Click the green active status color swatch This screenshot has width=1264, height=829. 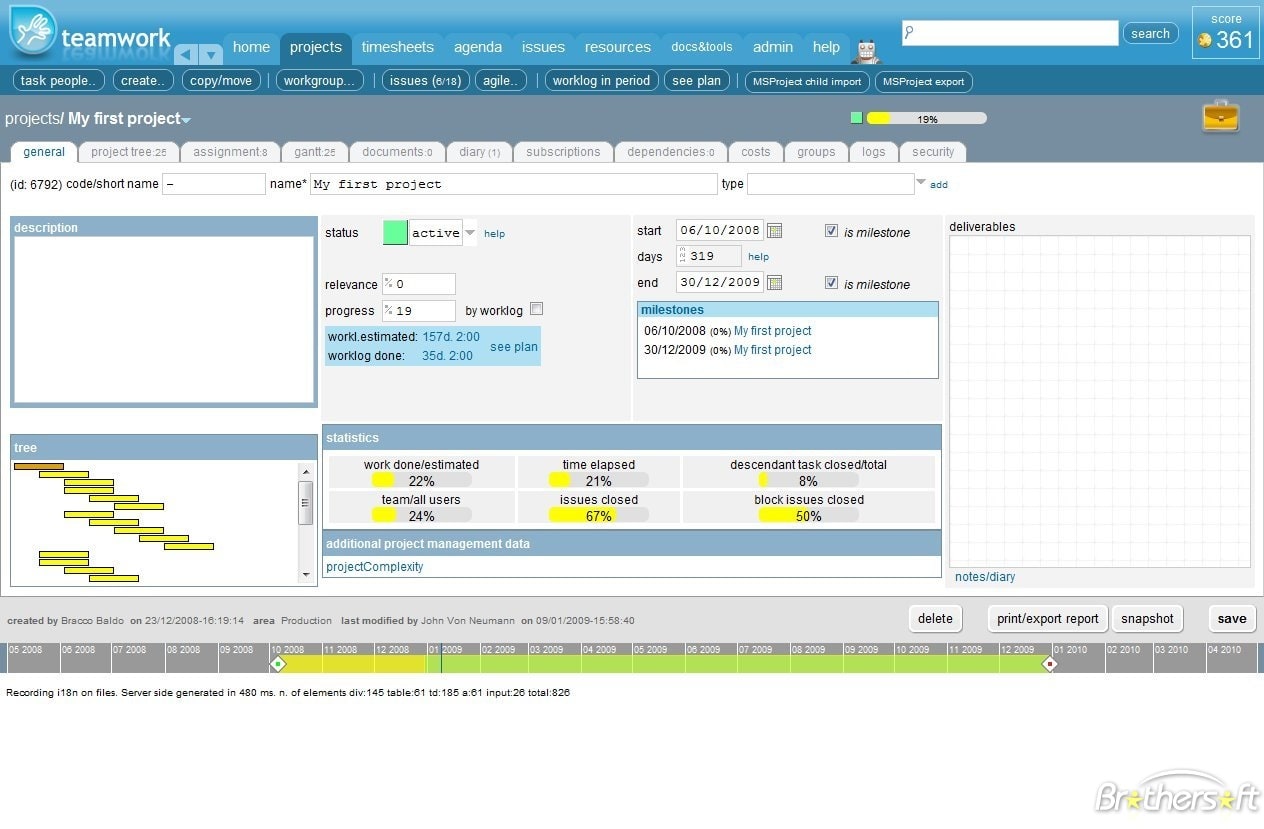395,233
